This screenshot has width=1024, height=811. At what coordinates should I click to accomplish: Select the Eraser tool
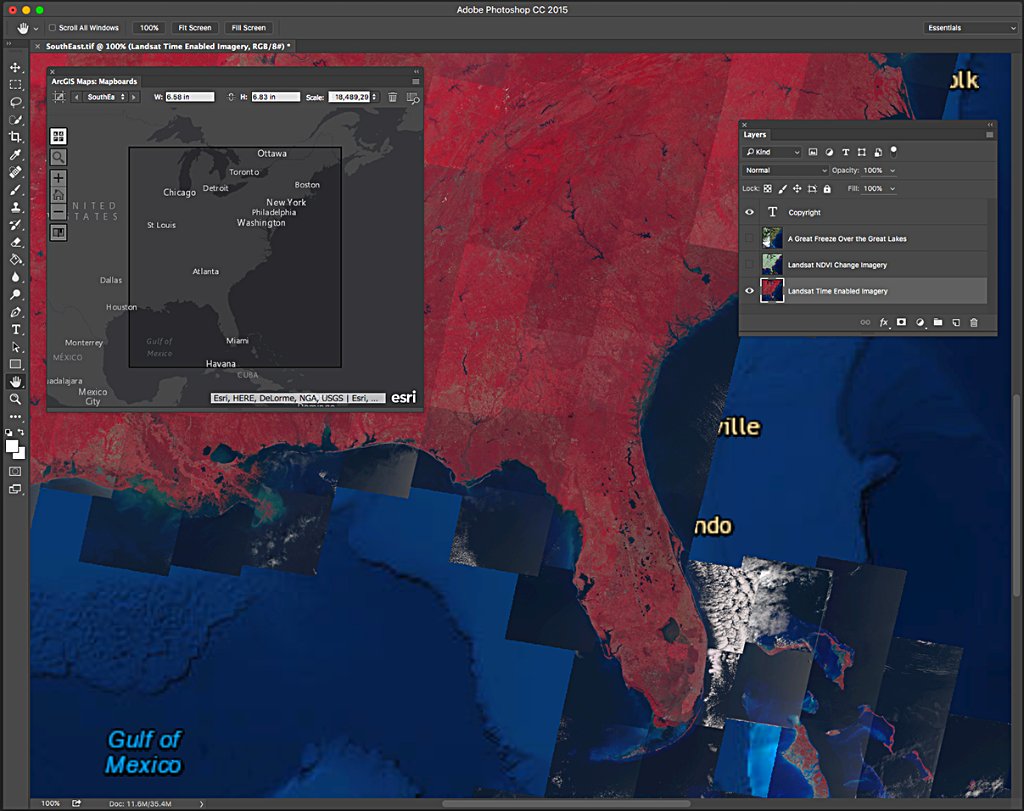pyautogui.click(x=15, y=242)
